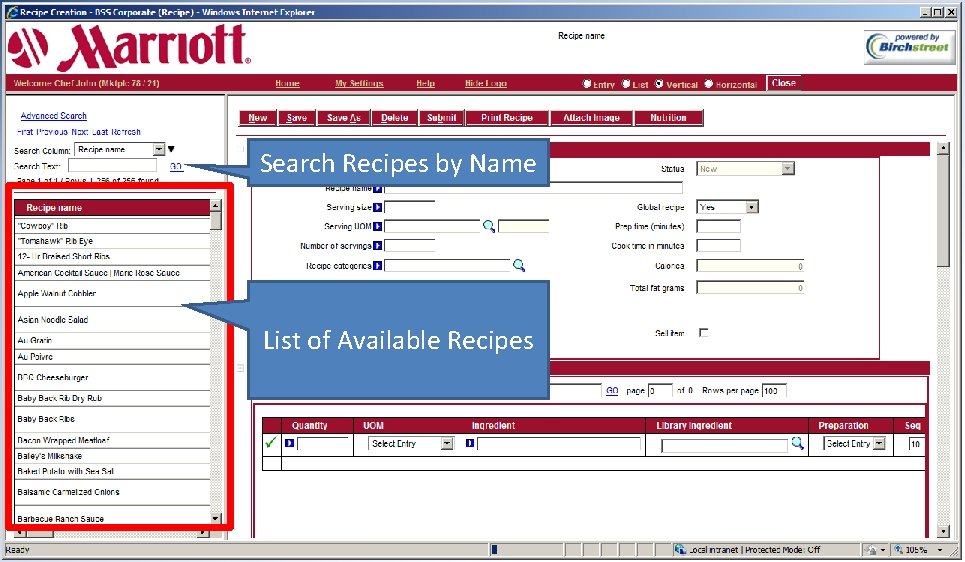965x562 pixels.
Task: Open the Advanced Search link
Action: point(54,116)
